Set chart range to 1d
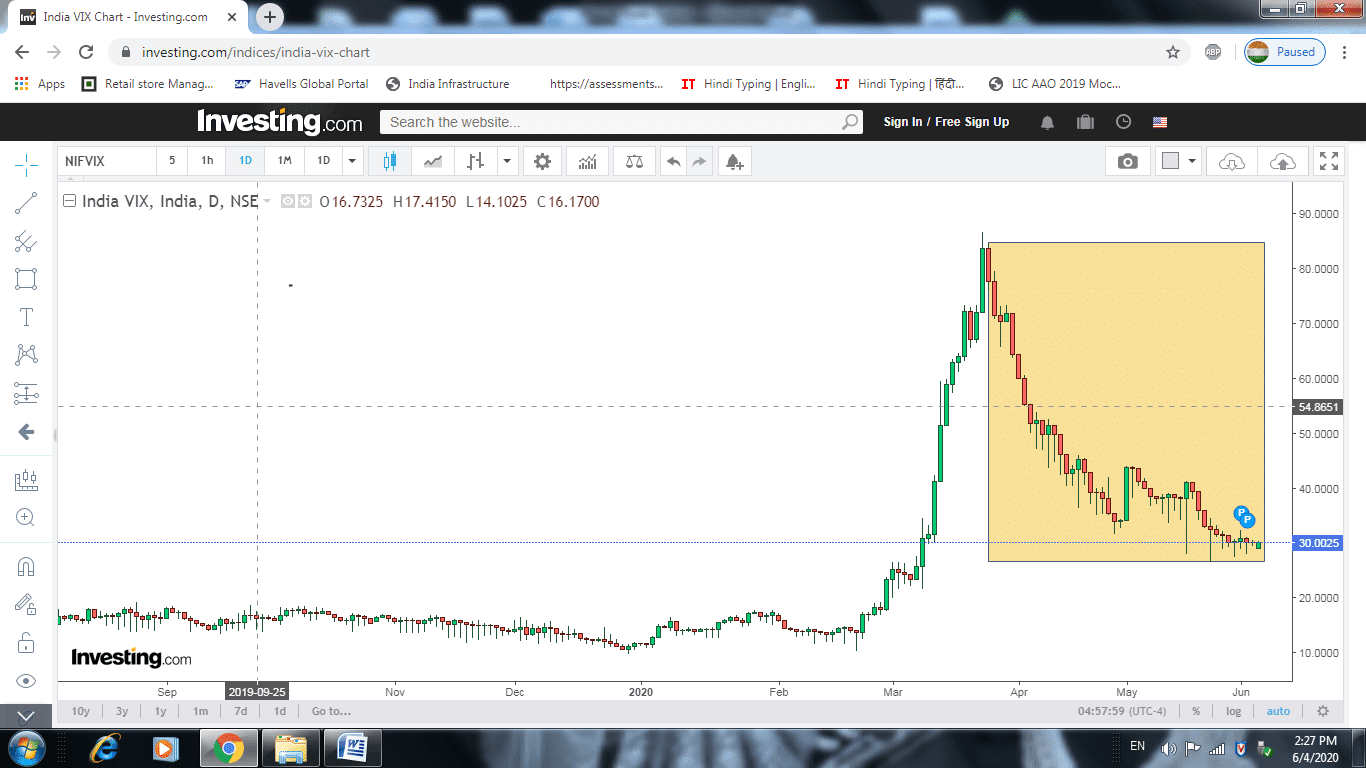The height and width of the screenshot is (768, 1366). [280, 711]
